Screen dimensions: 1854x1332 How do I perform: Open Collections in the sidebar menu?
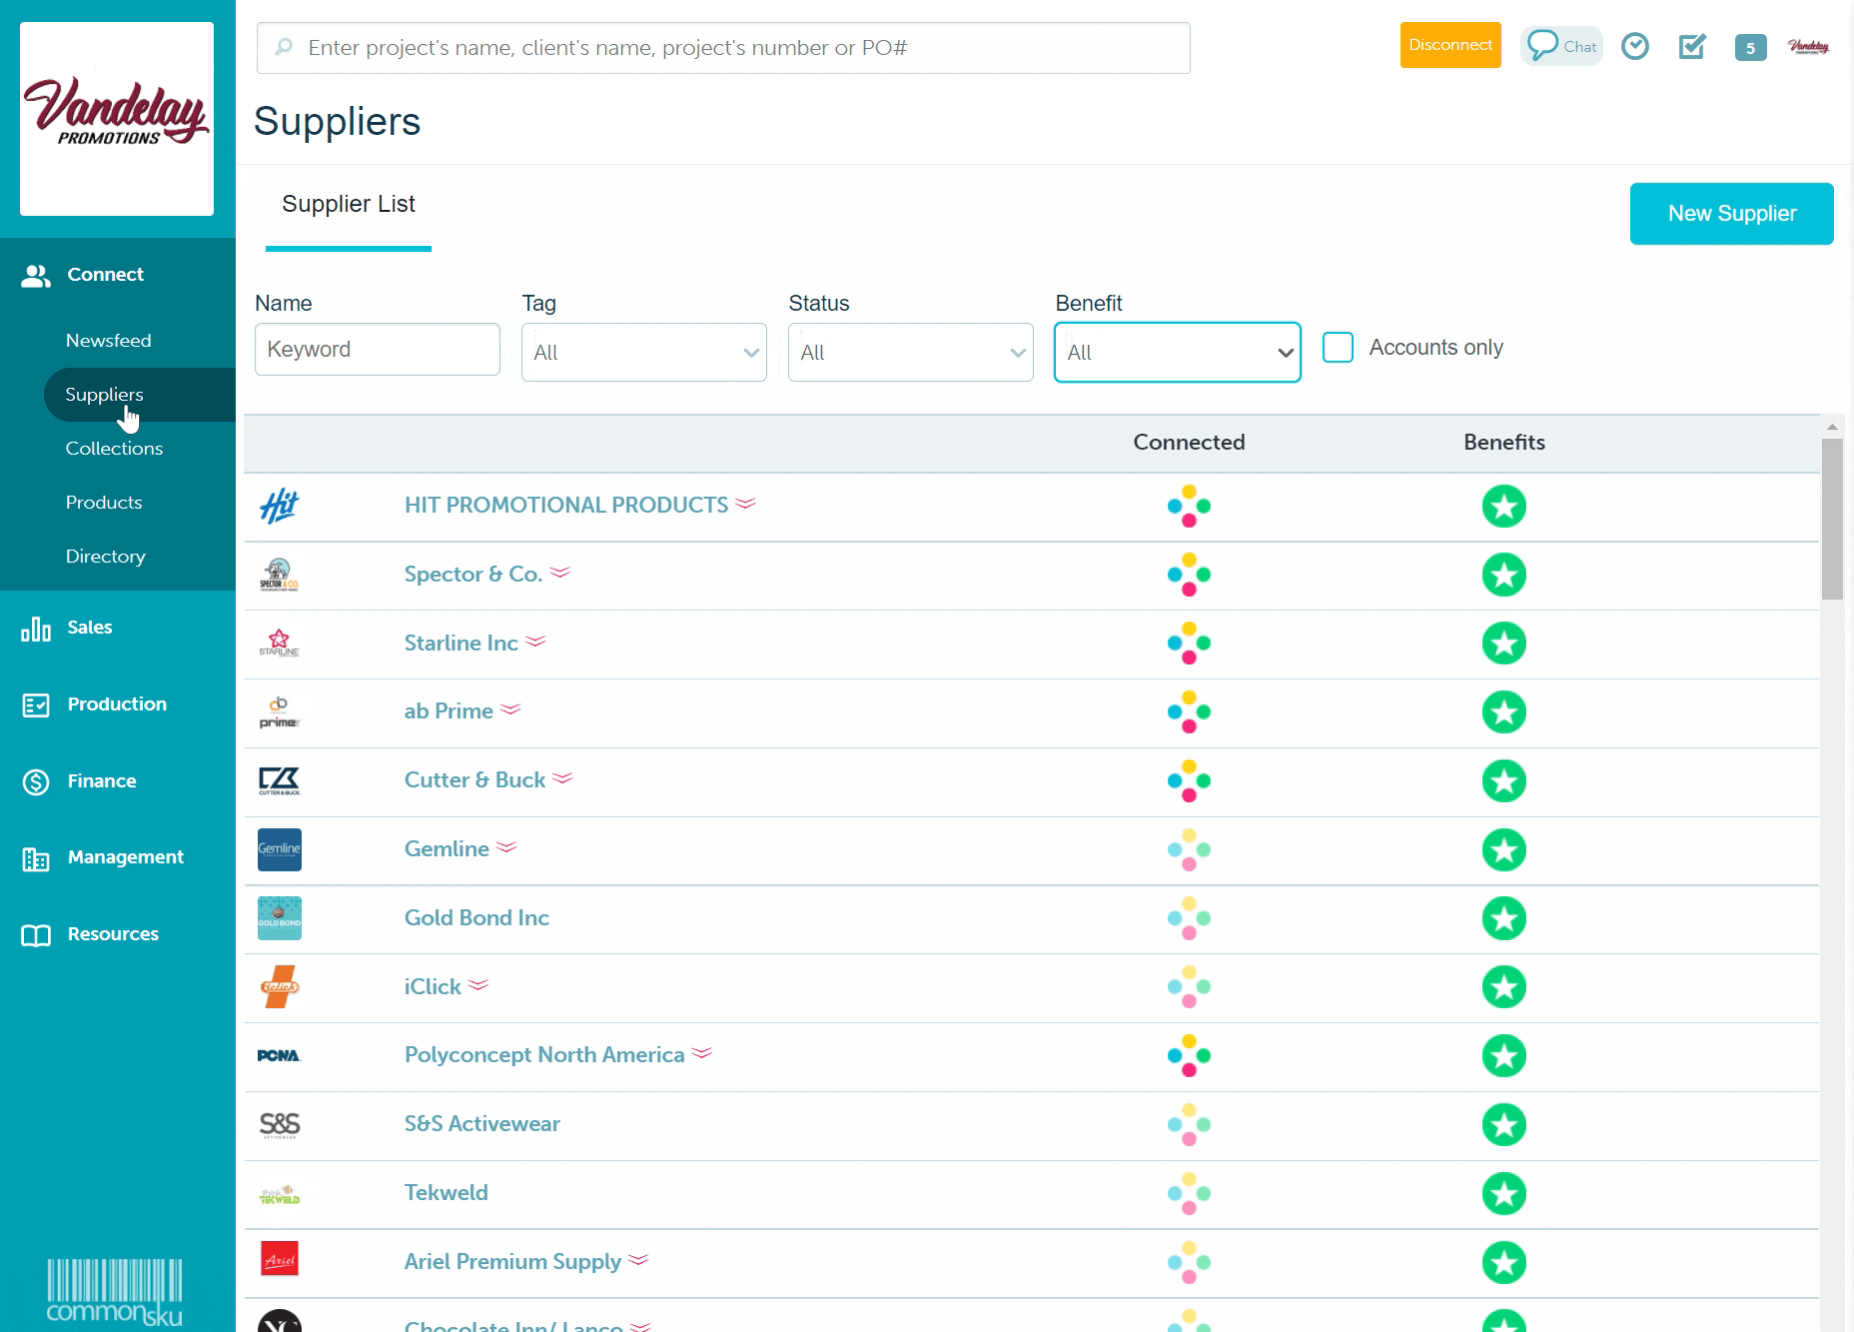(114, 448)
